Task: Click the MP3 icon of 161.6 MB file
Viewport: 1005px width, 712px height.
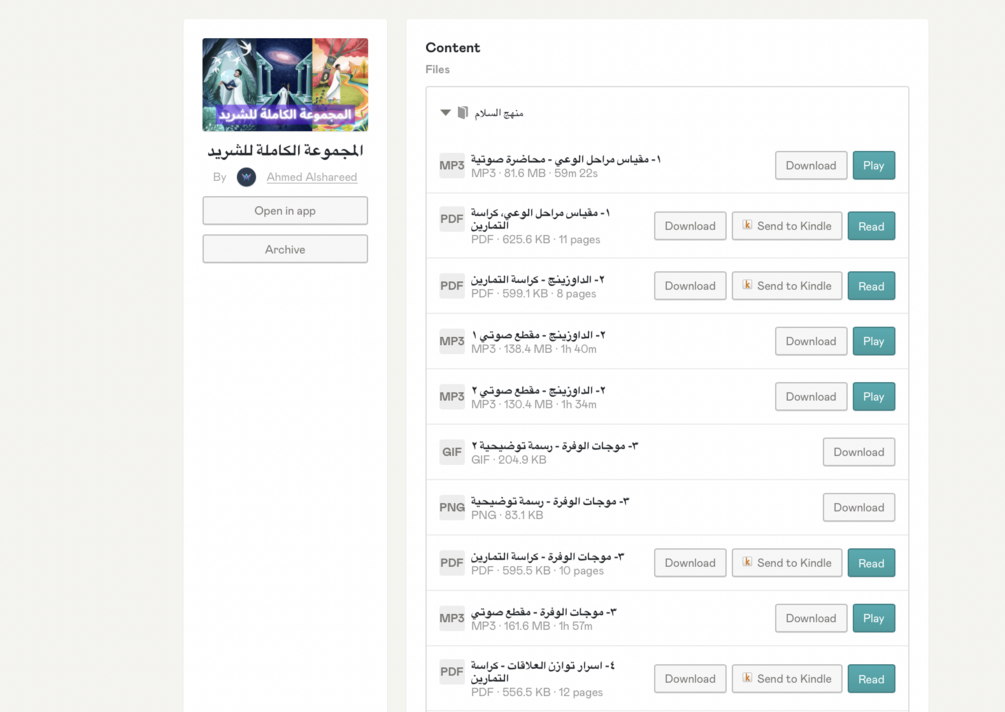Action: (x=452, y=618)
